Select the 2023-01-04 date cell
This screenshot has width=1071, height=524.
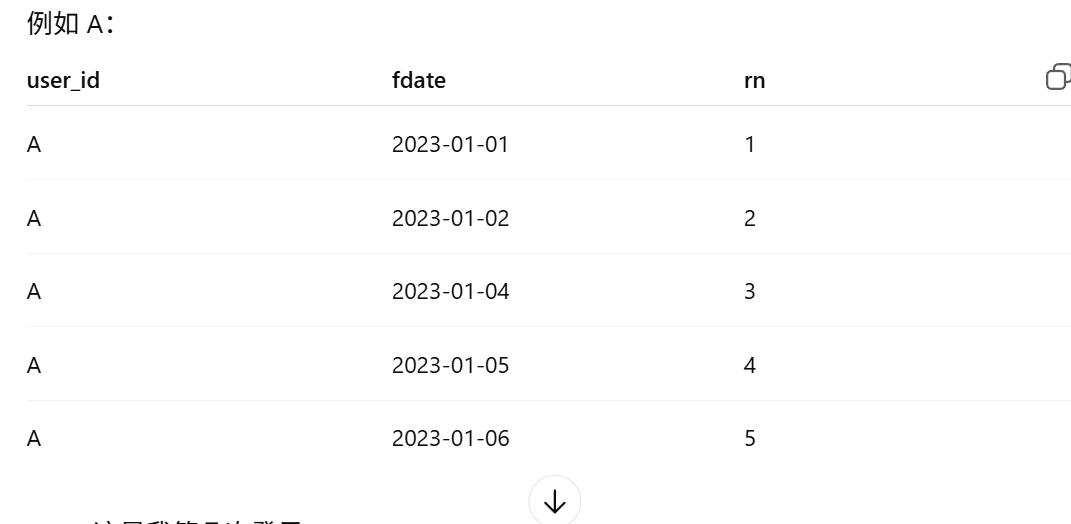[x=450, y=292]
